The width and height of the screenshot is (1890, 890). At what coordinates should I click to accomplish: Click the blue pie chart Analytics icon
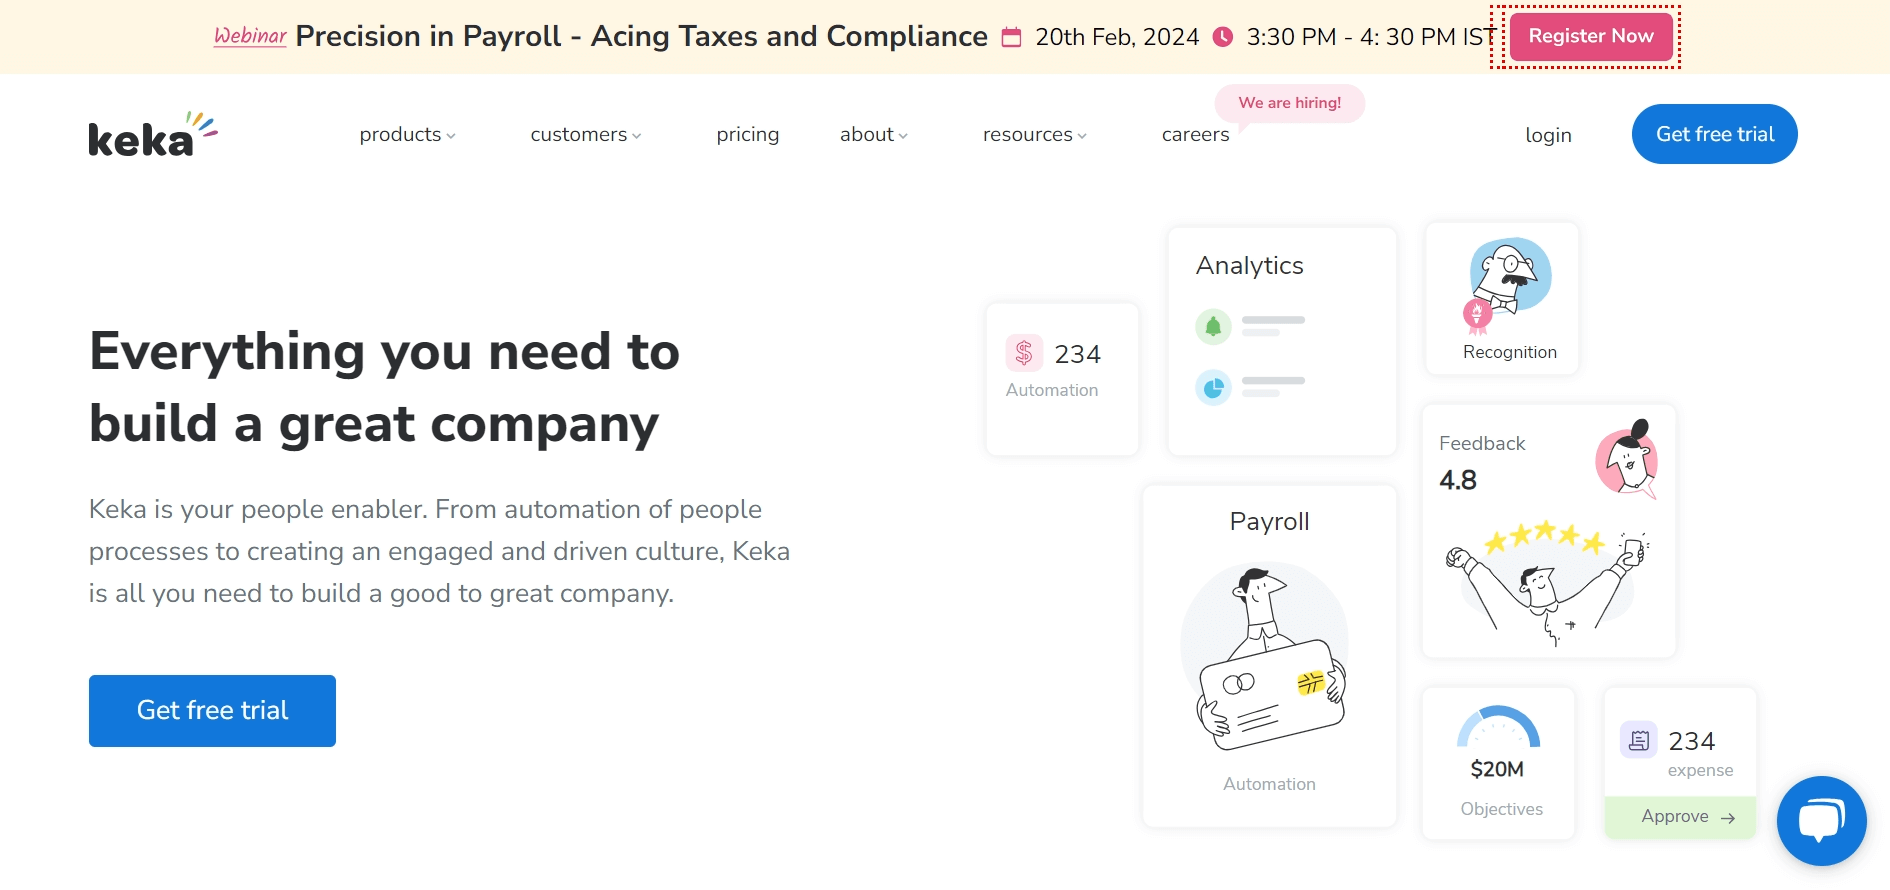pos(1213,387)
